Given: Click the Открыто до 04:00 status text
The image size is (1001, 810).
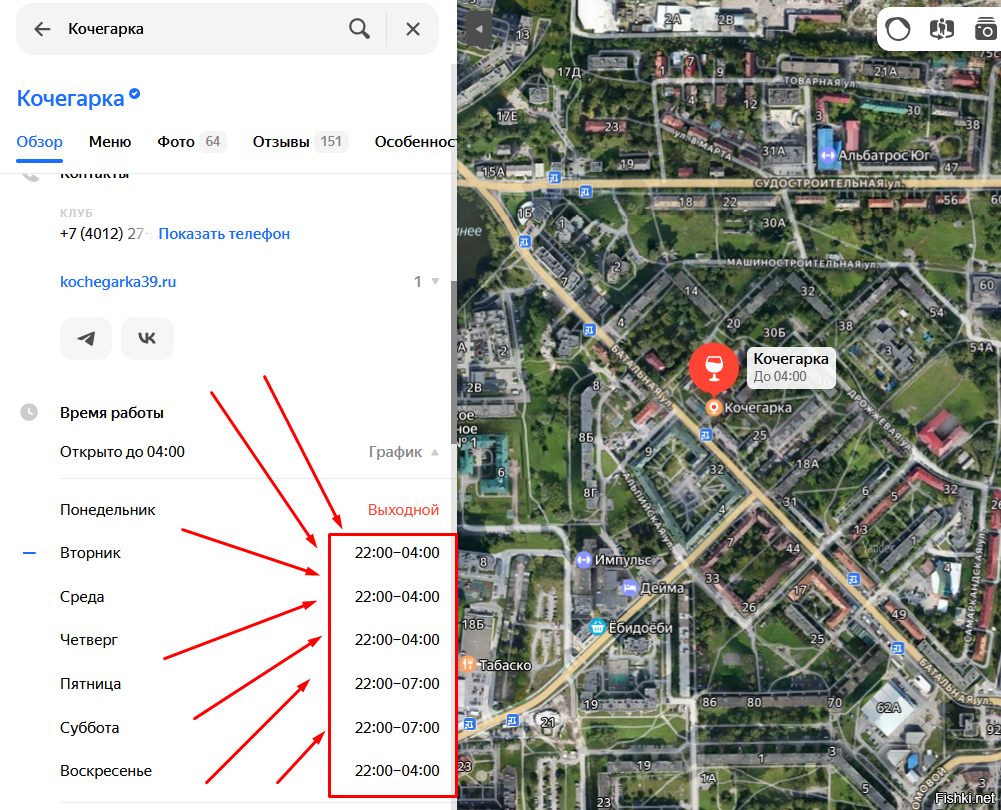Looking at the screenshot, I should tap(123, 452).
